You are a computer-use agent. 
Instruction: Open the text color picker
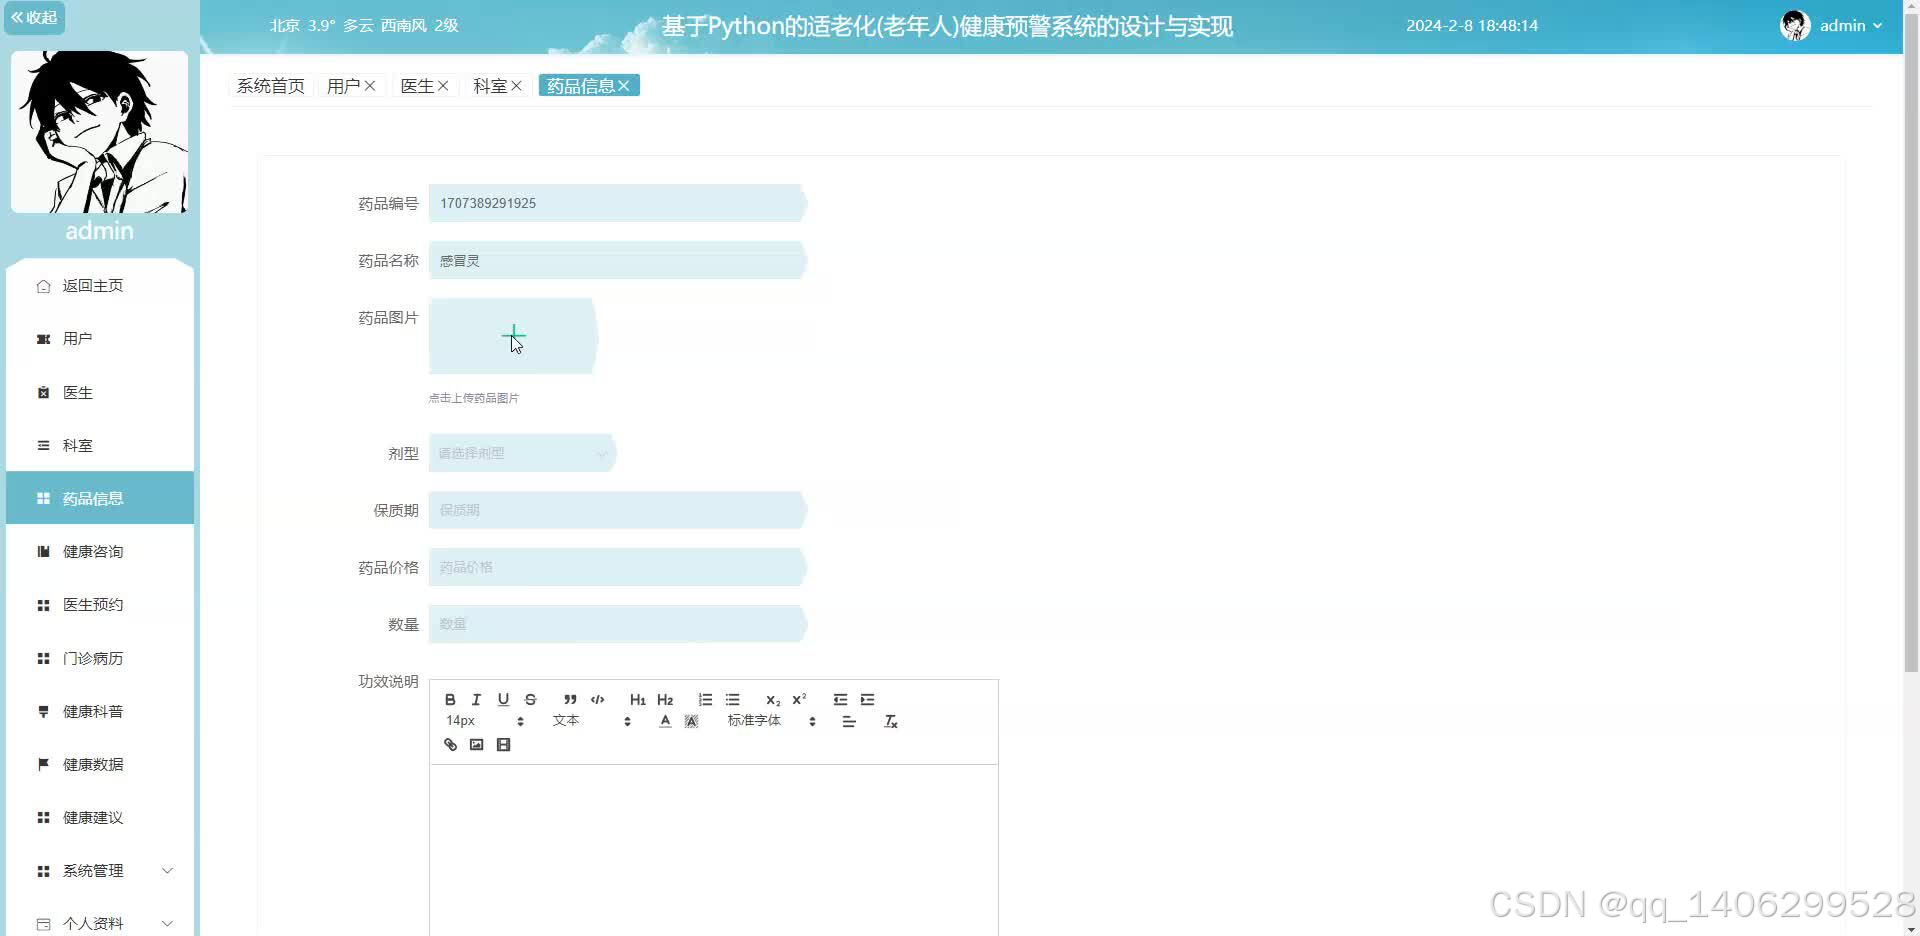click(x=665, y=721)
